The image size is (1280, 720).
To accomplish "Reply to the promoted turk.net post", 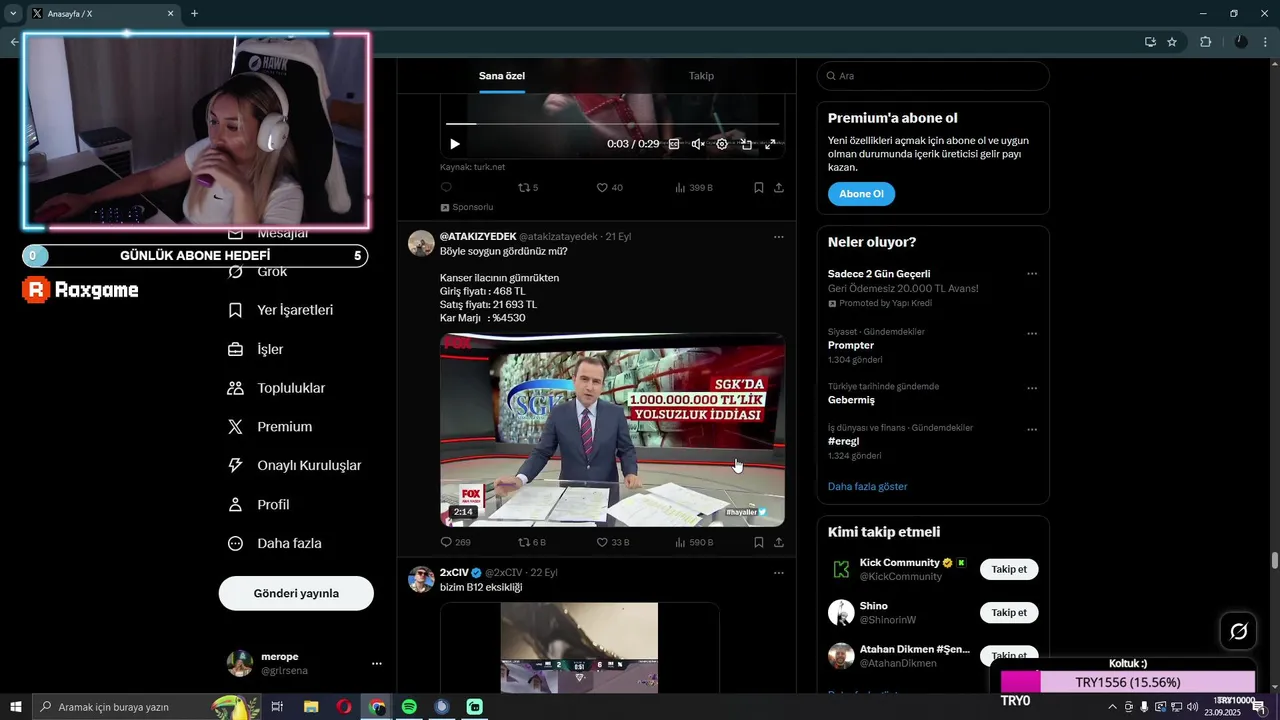I will pos(447,187).
